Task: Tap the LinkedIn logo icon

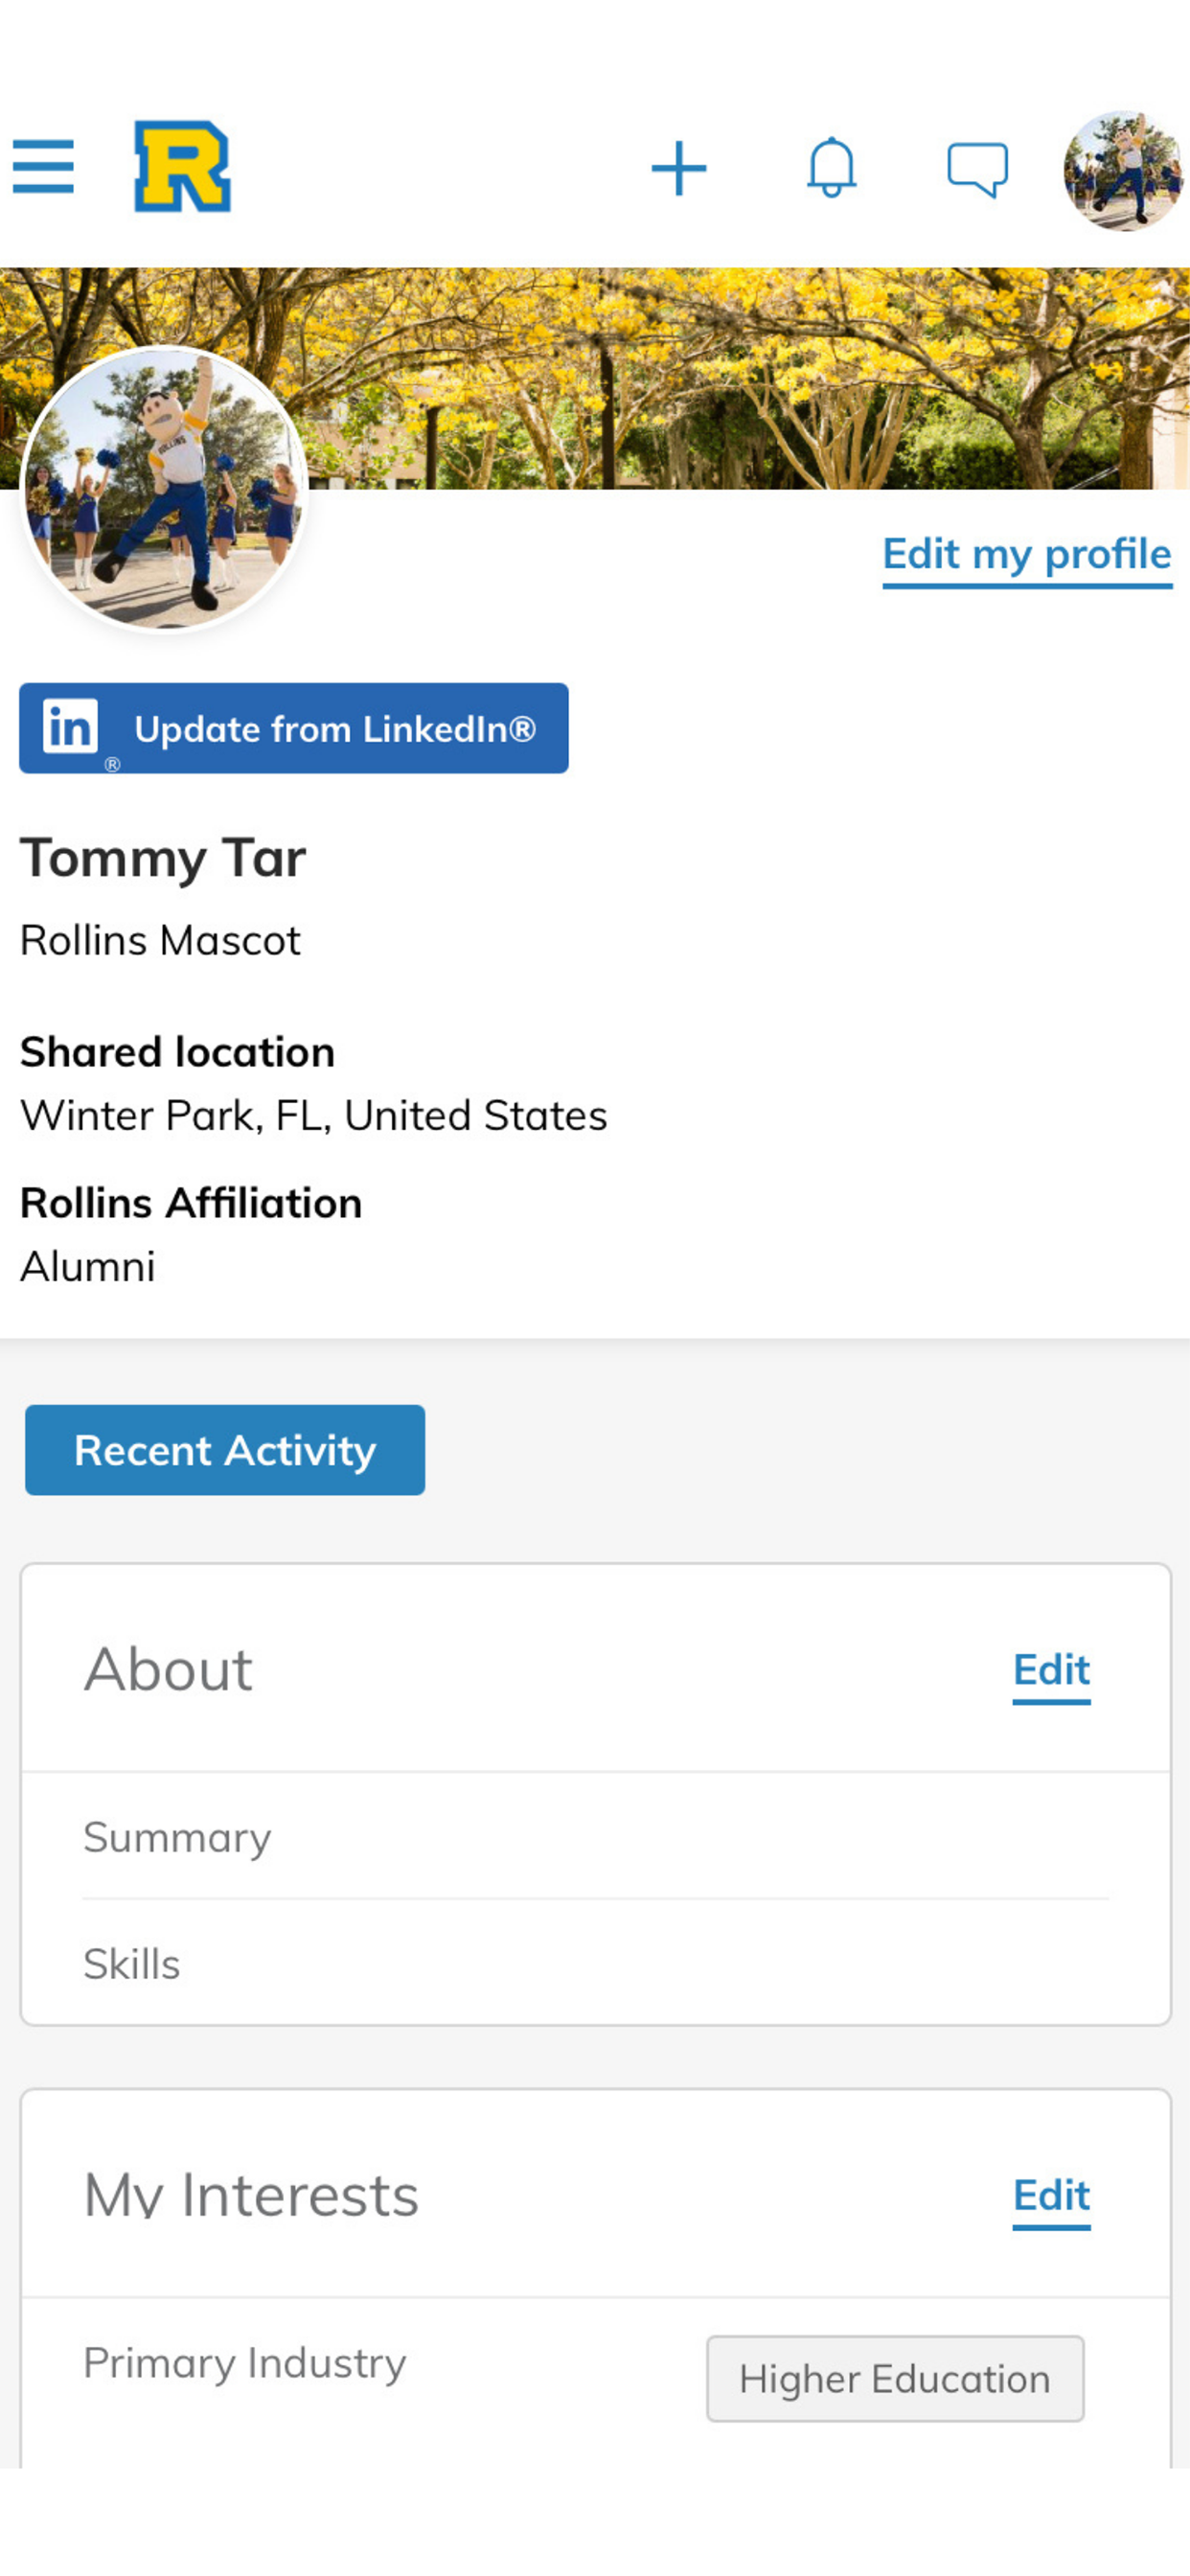Action: [x=70, y=727]
